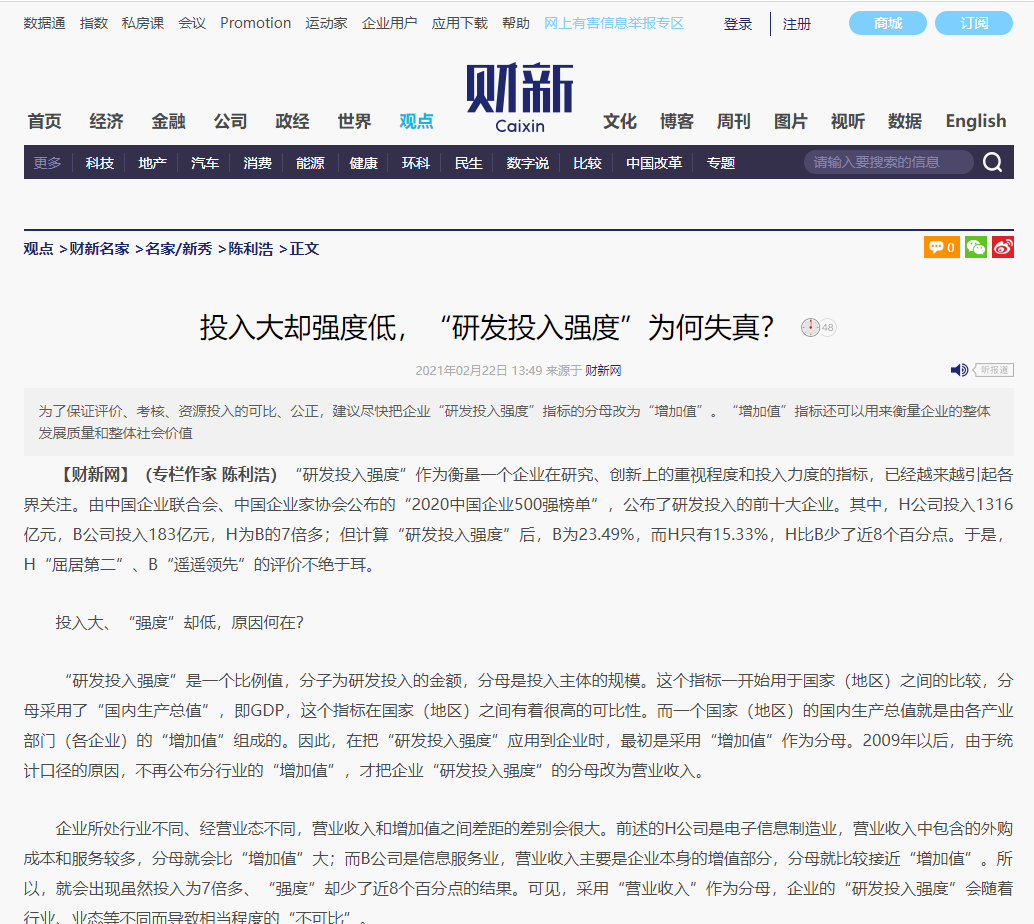Switch to the English edition
The image size is (1034, 924).
pyautogui.click(x=975, y=121)
